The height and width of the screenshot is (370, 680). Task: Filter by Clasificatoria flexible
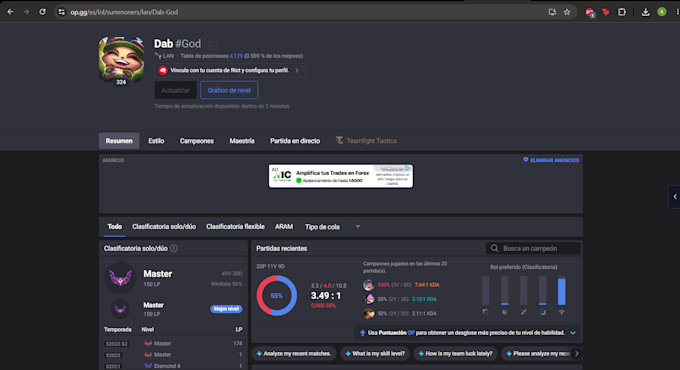235,227
